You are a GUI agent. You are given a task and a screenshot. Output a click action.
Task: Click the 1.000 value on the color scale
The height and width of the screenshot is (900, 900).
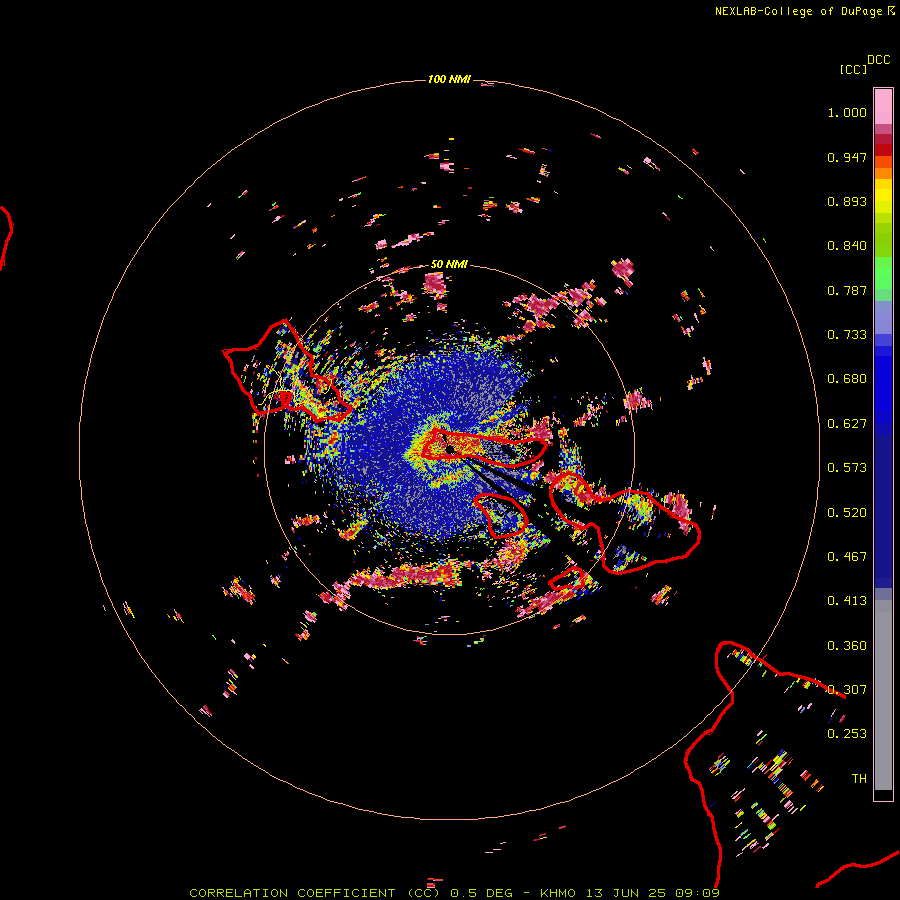(x=847, y=112)
